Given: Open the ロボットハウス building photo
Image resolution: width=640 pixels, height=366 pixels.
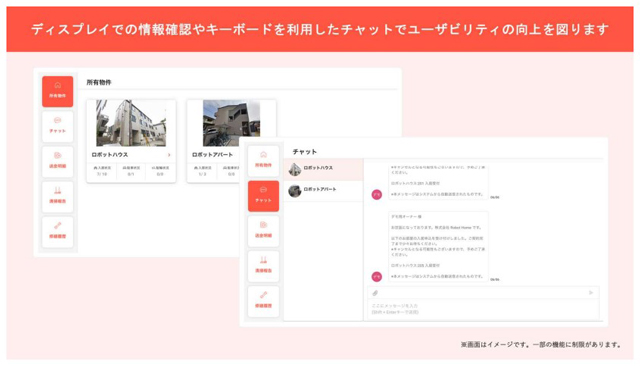Looking at the screenshot, I should pos(131,123).
